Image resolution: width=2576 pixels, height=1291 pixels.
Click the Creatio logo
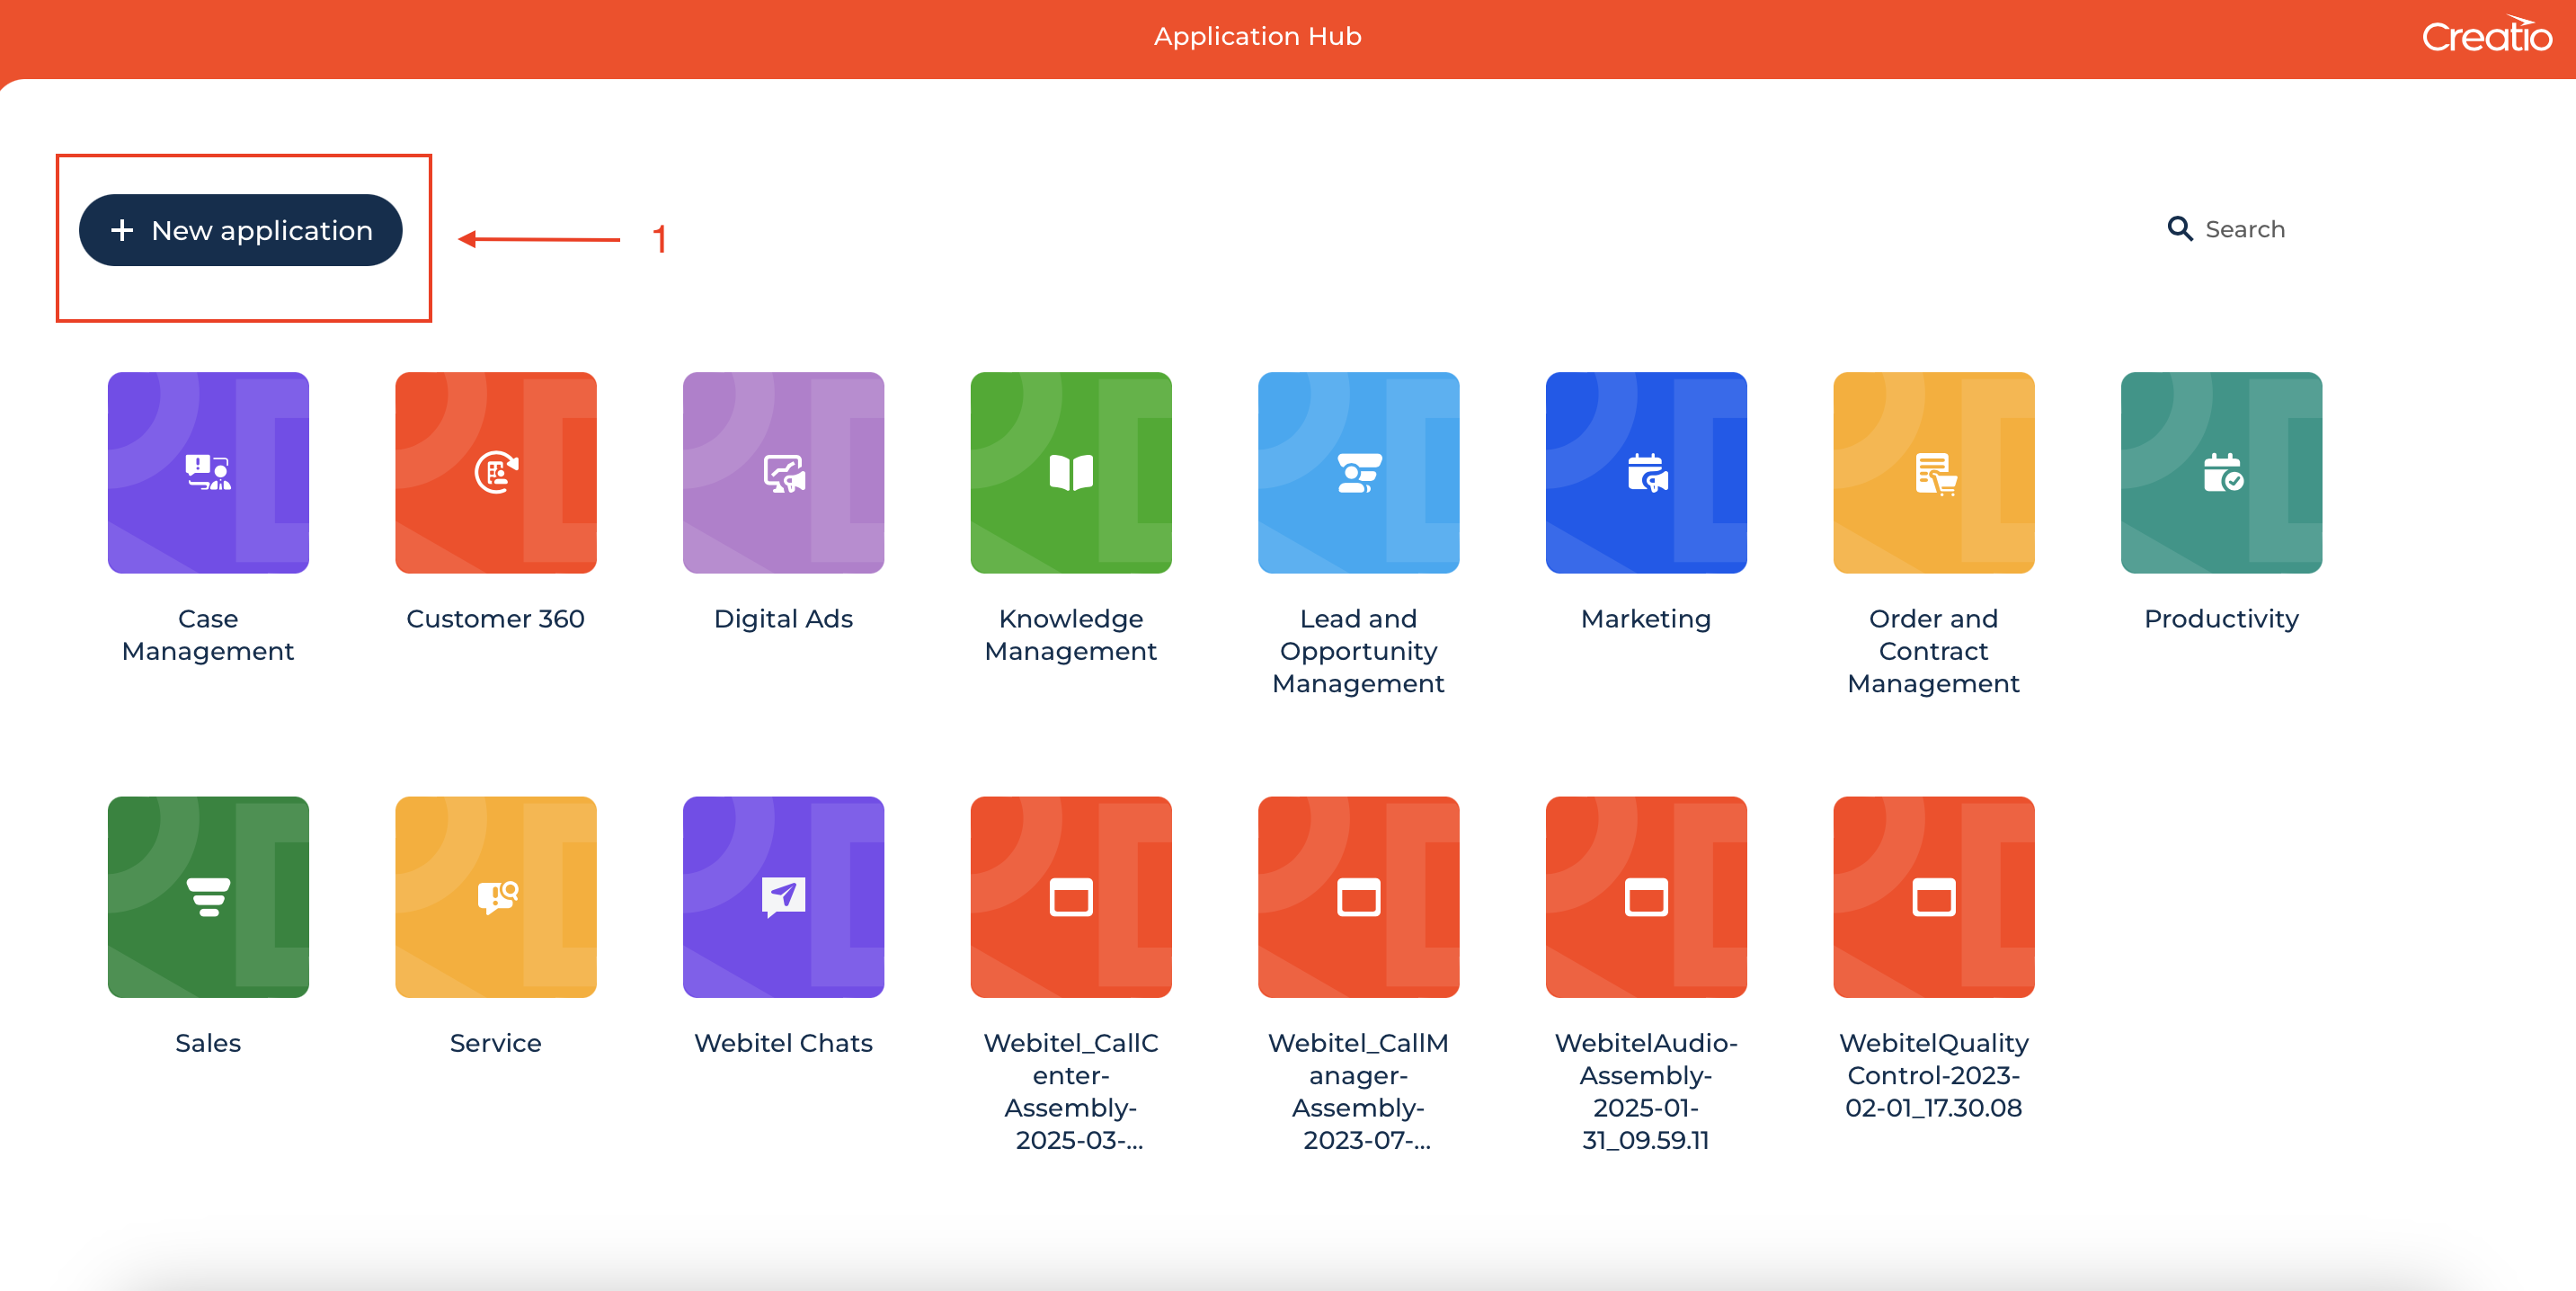point(2486,35)
